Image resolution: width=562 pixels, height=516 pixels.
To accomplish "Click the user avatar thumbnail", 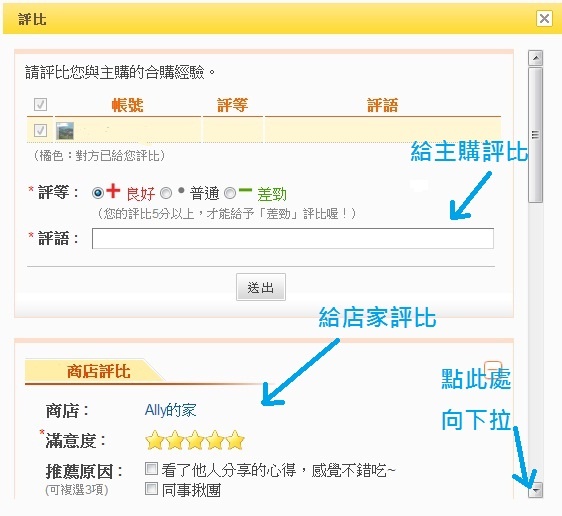I will [x=65, y=131].
